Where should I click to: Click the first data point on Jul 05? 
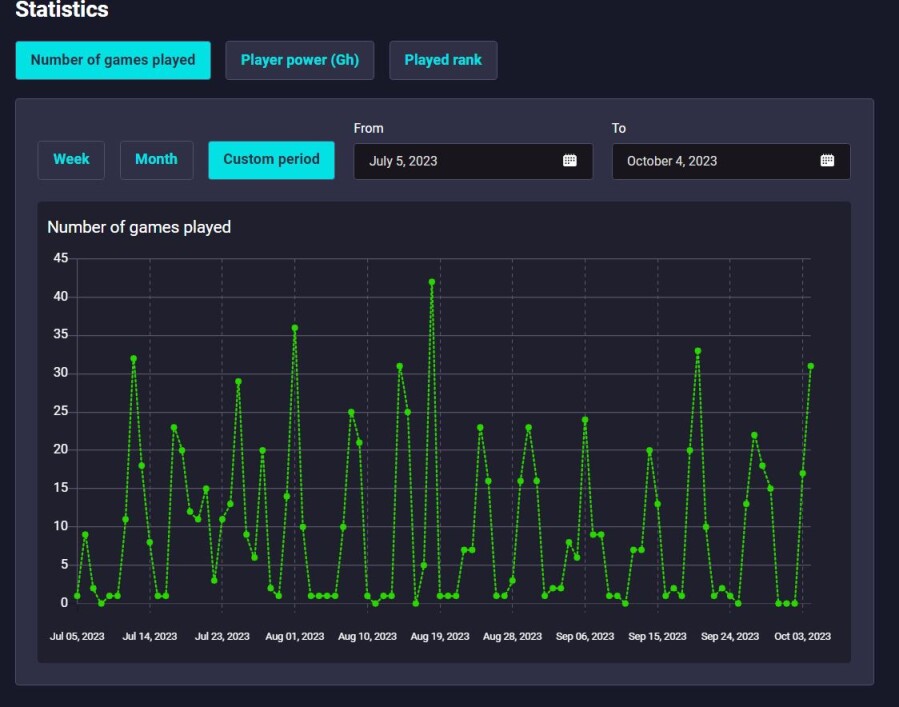pyautogui.click(x=77, y=596)
